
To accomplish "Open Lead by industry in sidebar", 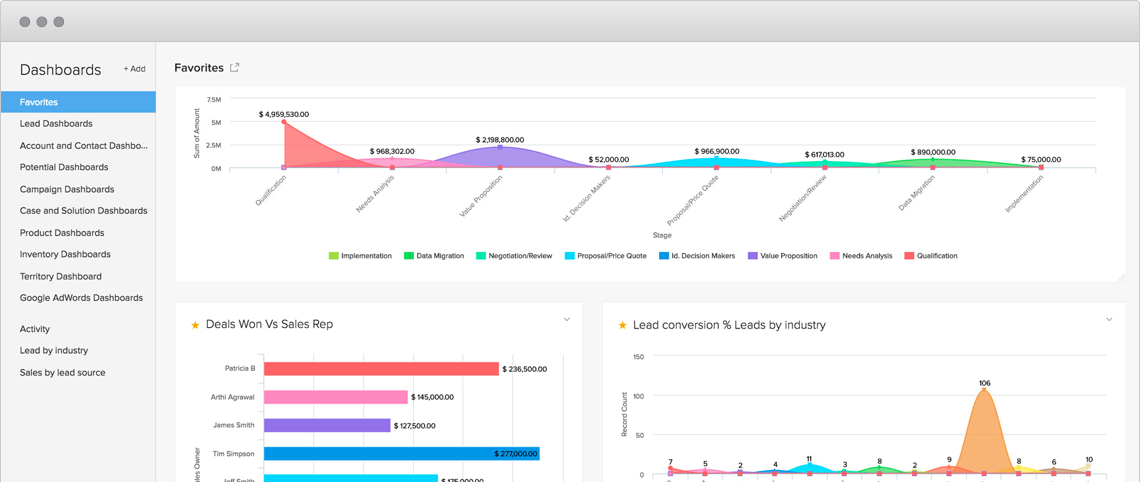I will click(x=54, y=350).
